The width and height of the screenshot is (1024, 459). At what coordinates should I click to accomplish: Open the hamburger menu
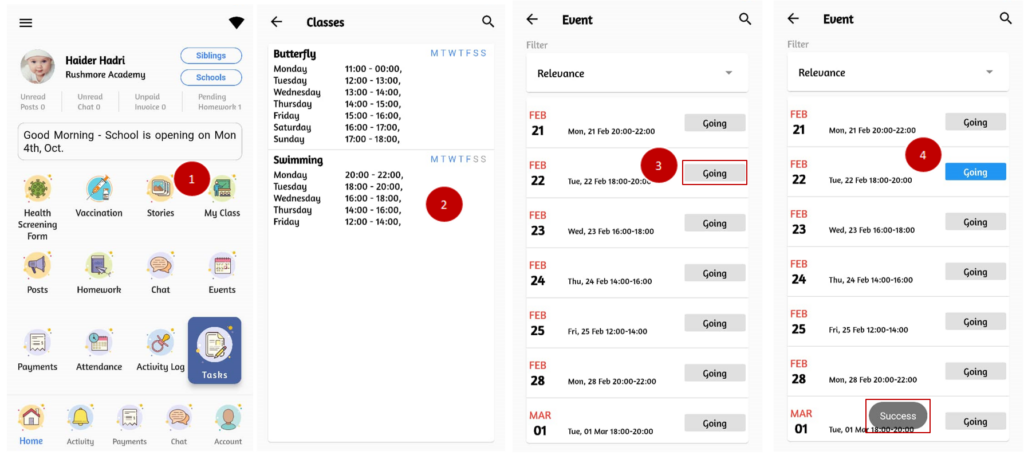tap(26, 23)
